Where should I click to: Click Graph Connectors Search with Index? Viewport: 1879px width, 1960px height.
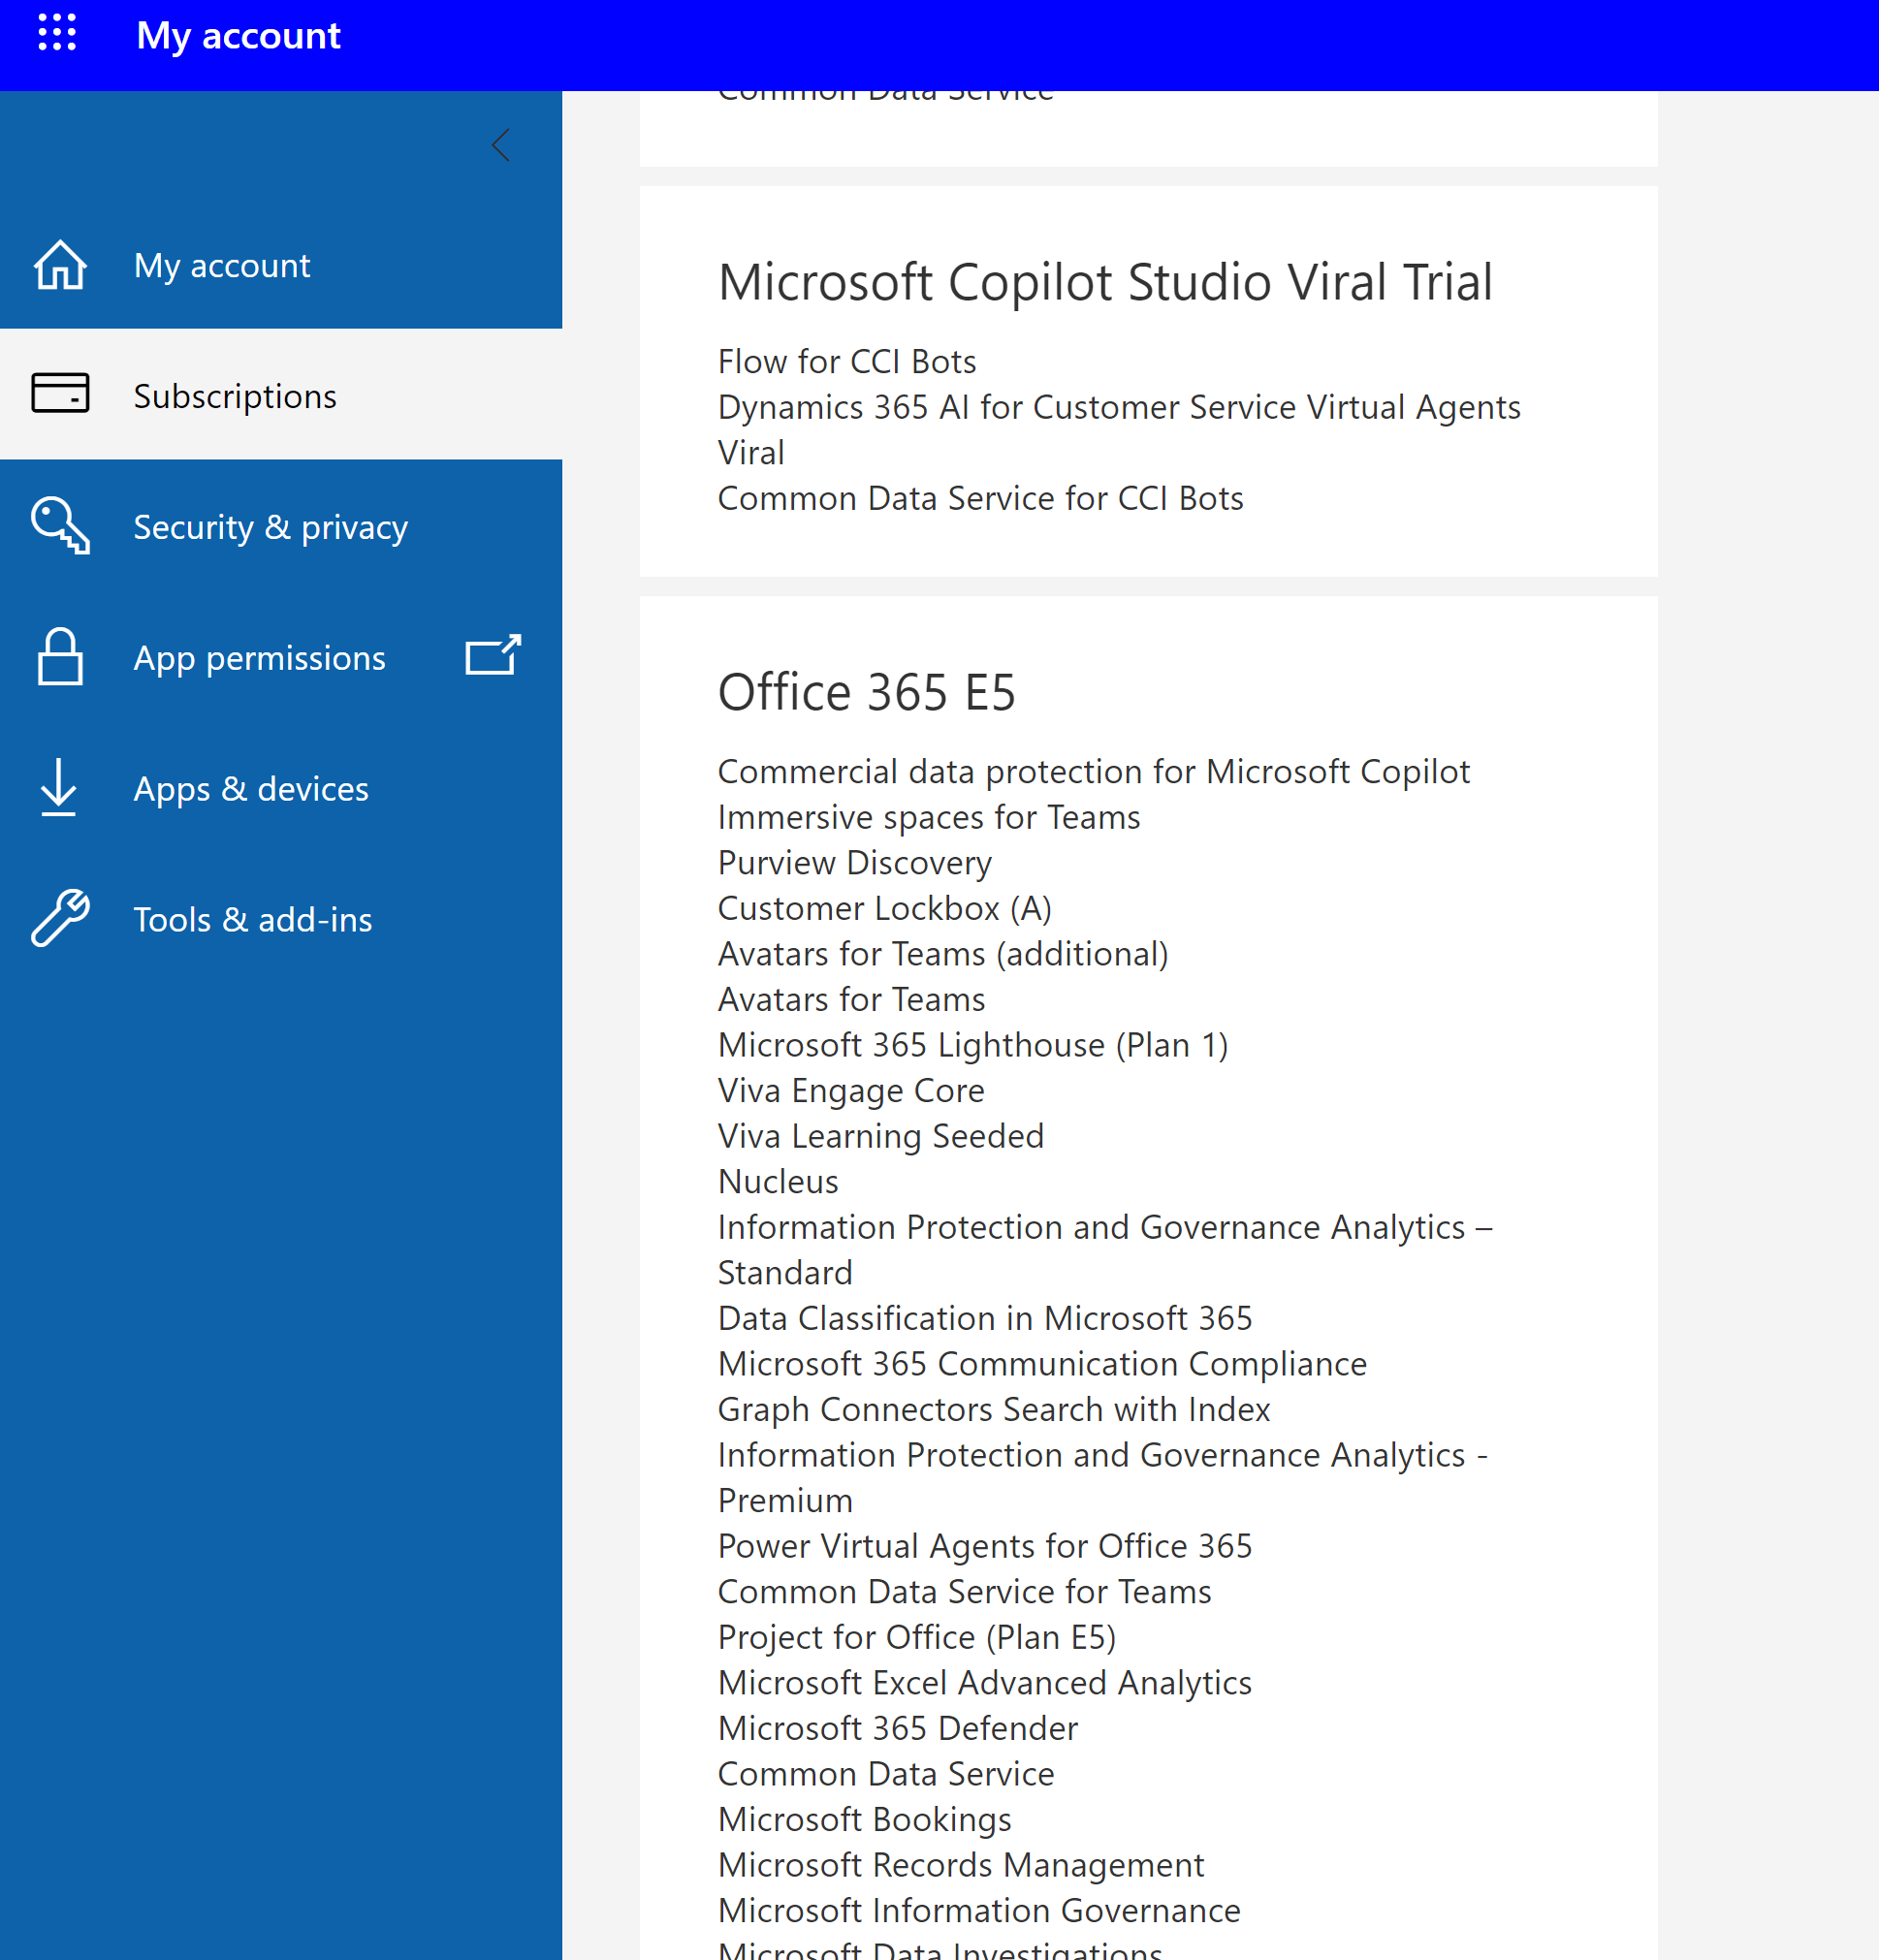tap(994, 1408)
